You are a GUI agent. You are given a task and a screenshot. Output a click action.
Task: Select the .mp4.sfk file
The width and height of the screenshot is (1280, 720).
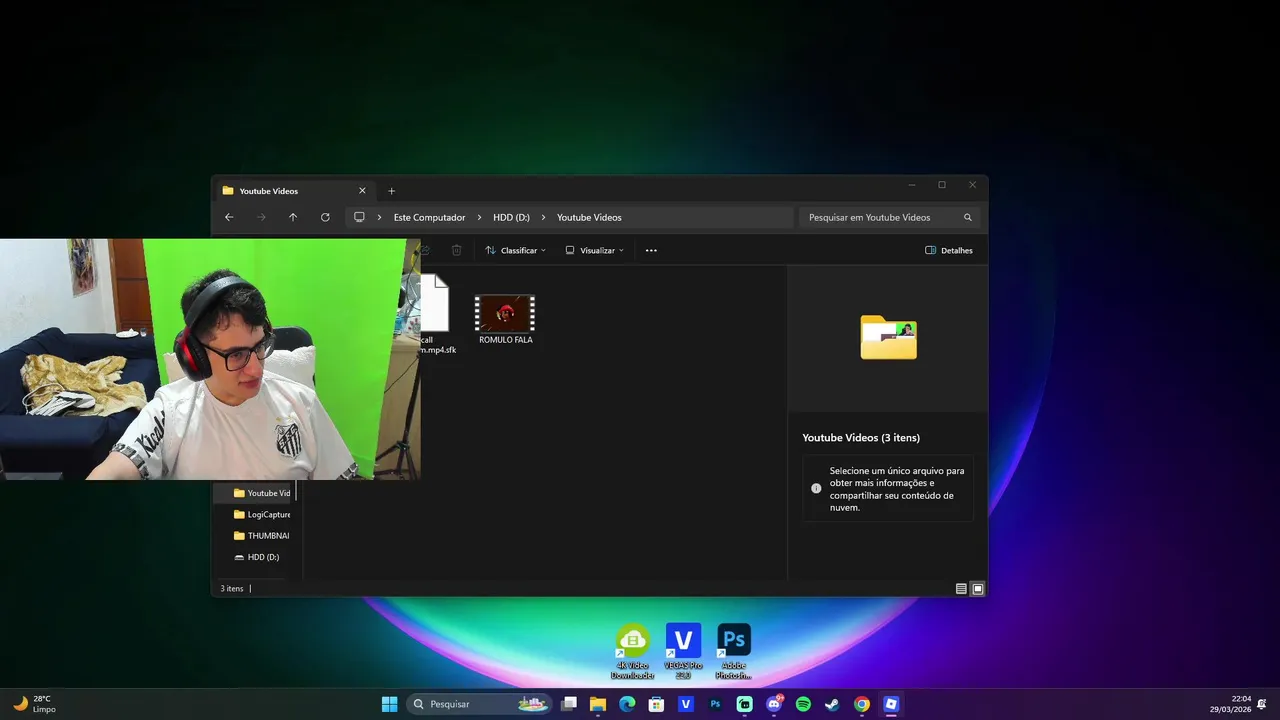[438, 315]
